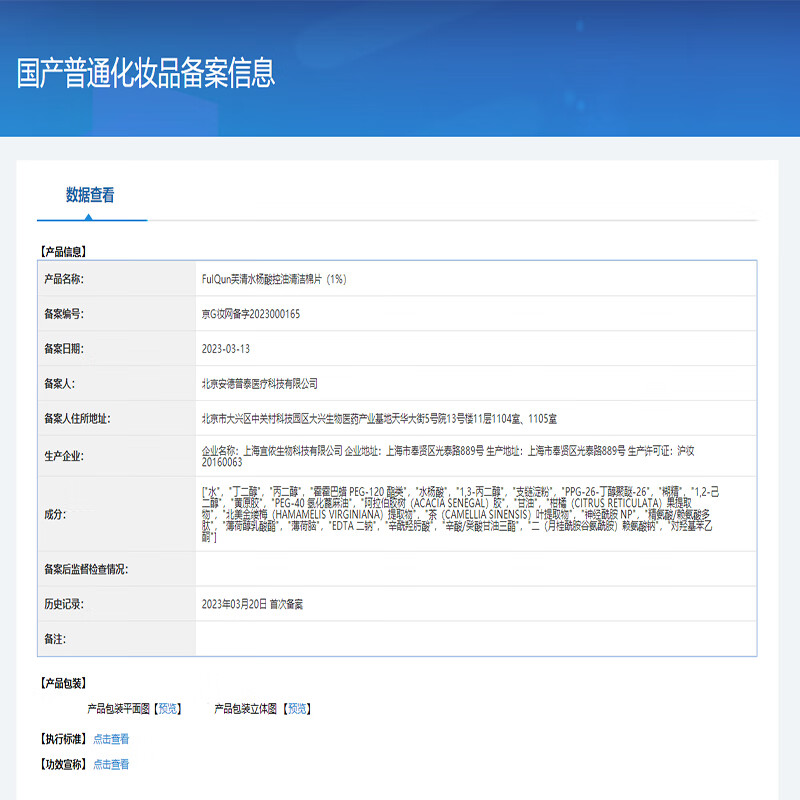Click the 备案后监督检查情况 label cell

[86, 569]
